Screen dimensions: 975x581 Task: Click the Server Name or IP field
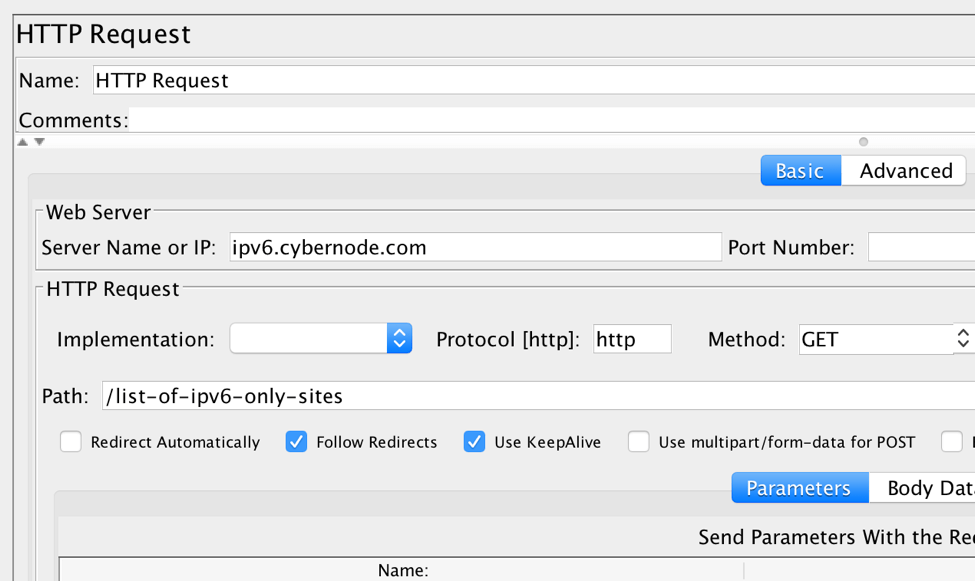pyautogui.click(x=476, y=247)
